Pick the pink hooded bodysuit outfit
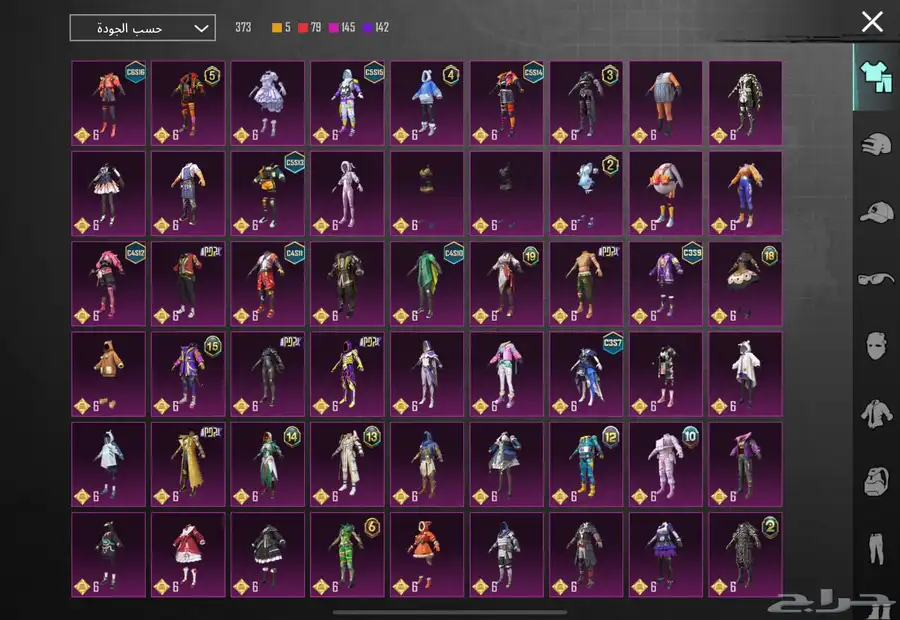This screenshot has width=900, height=620. [x=348, y=193]
